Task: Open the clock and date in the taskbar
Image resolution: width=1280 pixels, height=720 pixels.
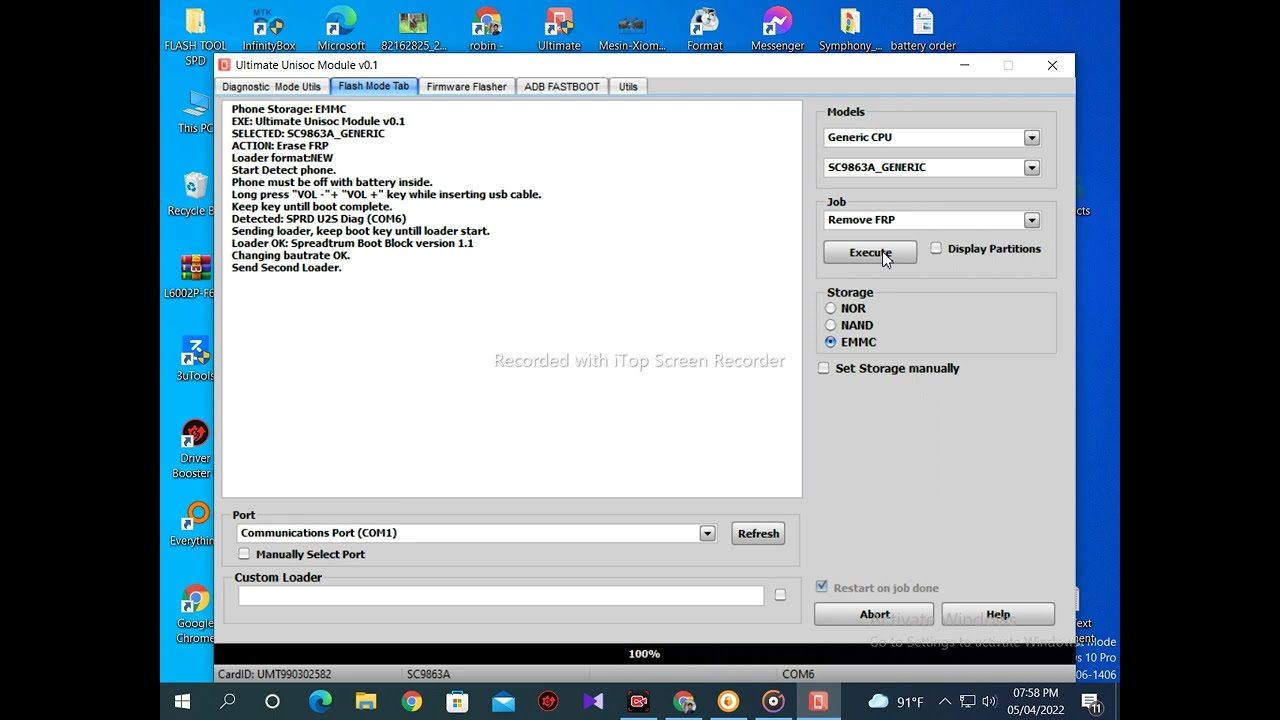Action: (1036, 701)
